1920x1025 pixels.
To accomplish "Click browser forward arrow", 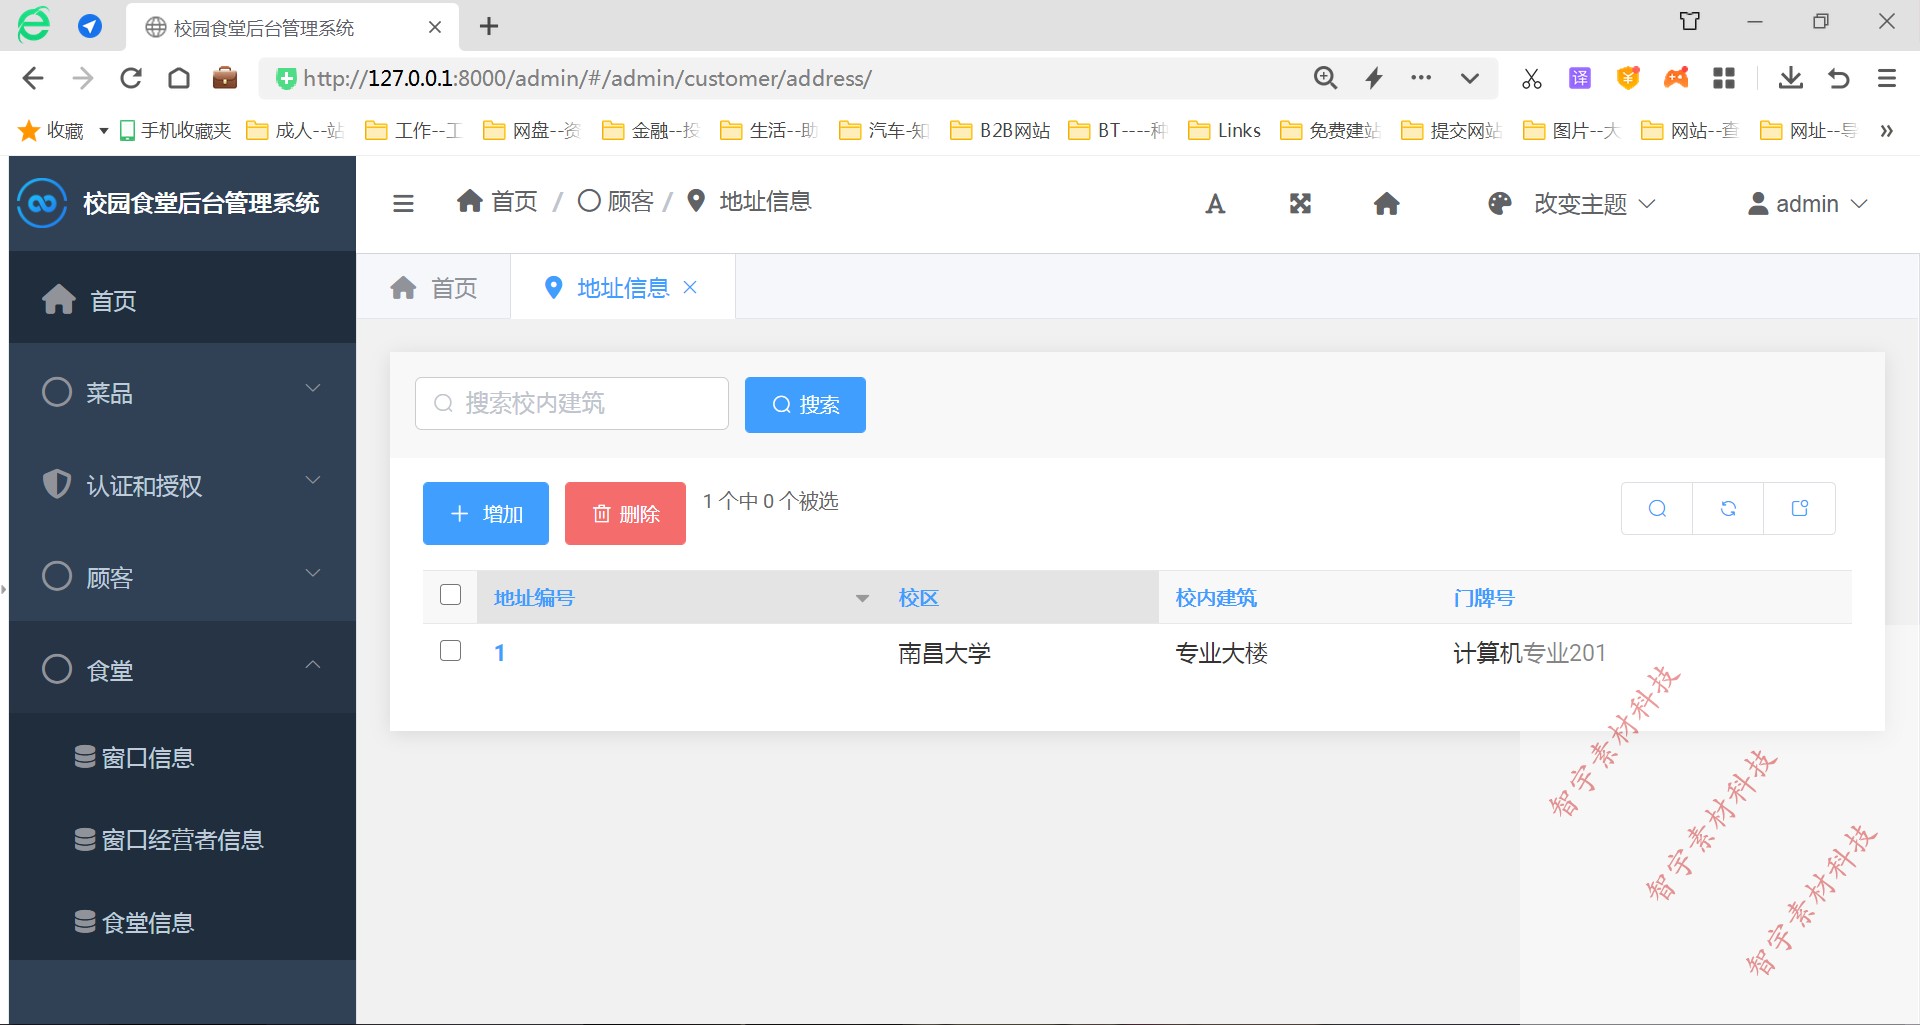I will [82, 78].
